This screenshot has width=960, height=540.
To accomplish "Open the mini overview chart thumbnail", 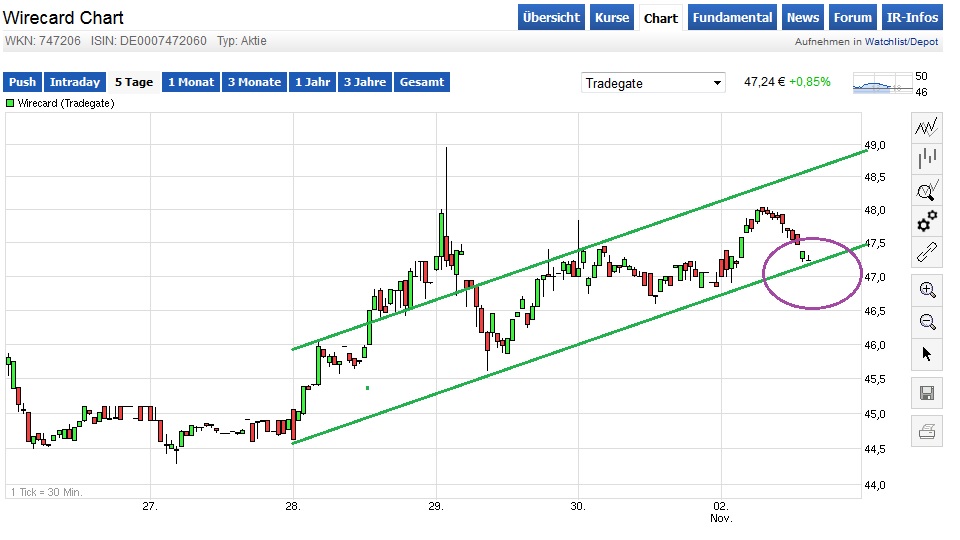I will click(882, 84).
